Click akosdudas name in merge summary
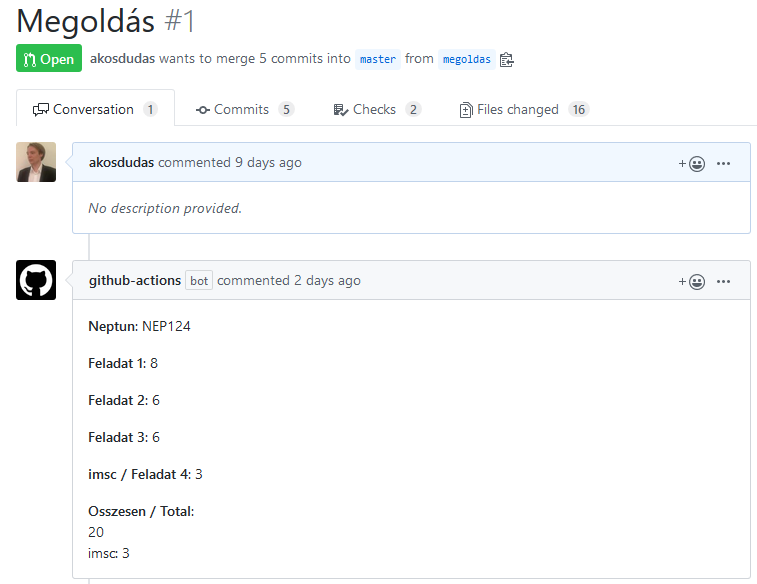757x584 pixels. [x=121, y=59]
